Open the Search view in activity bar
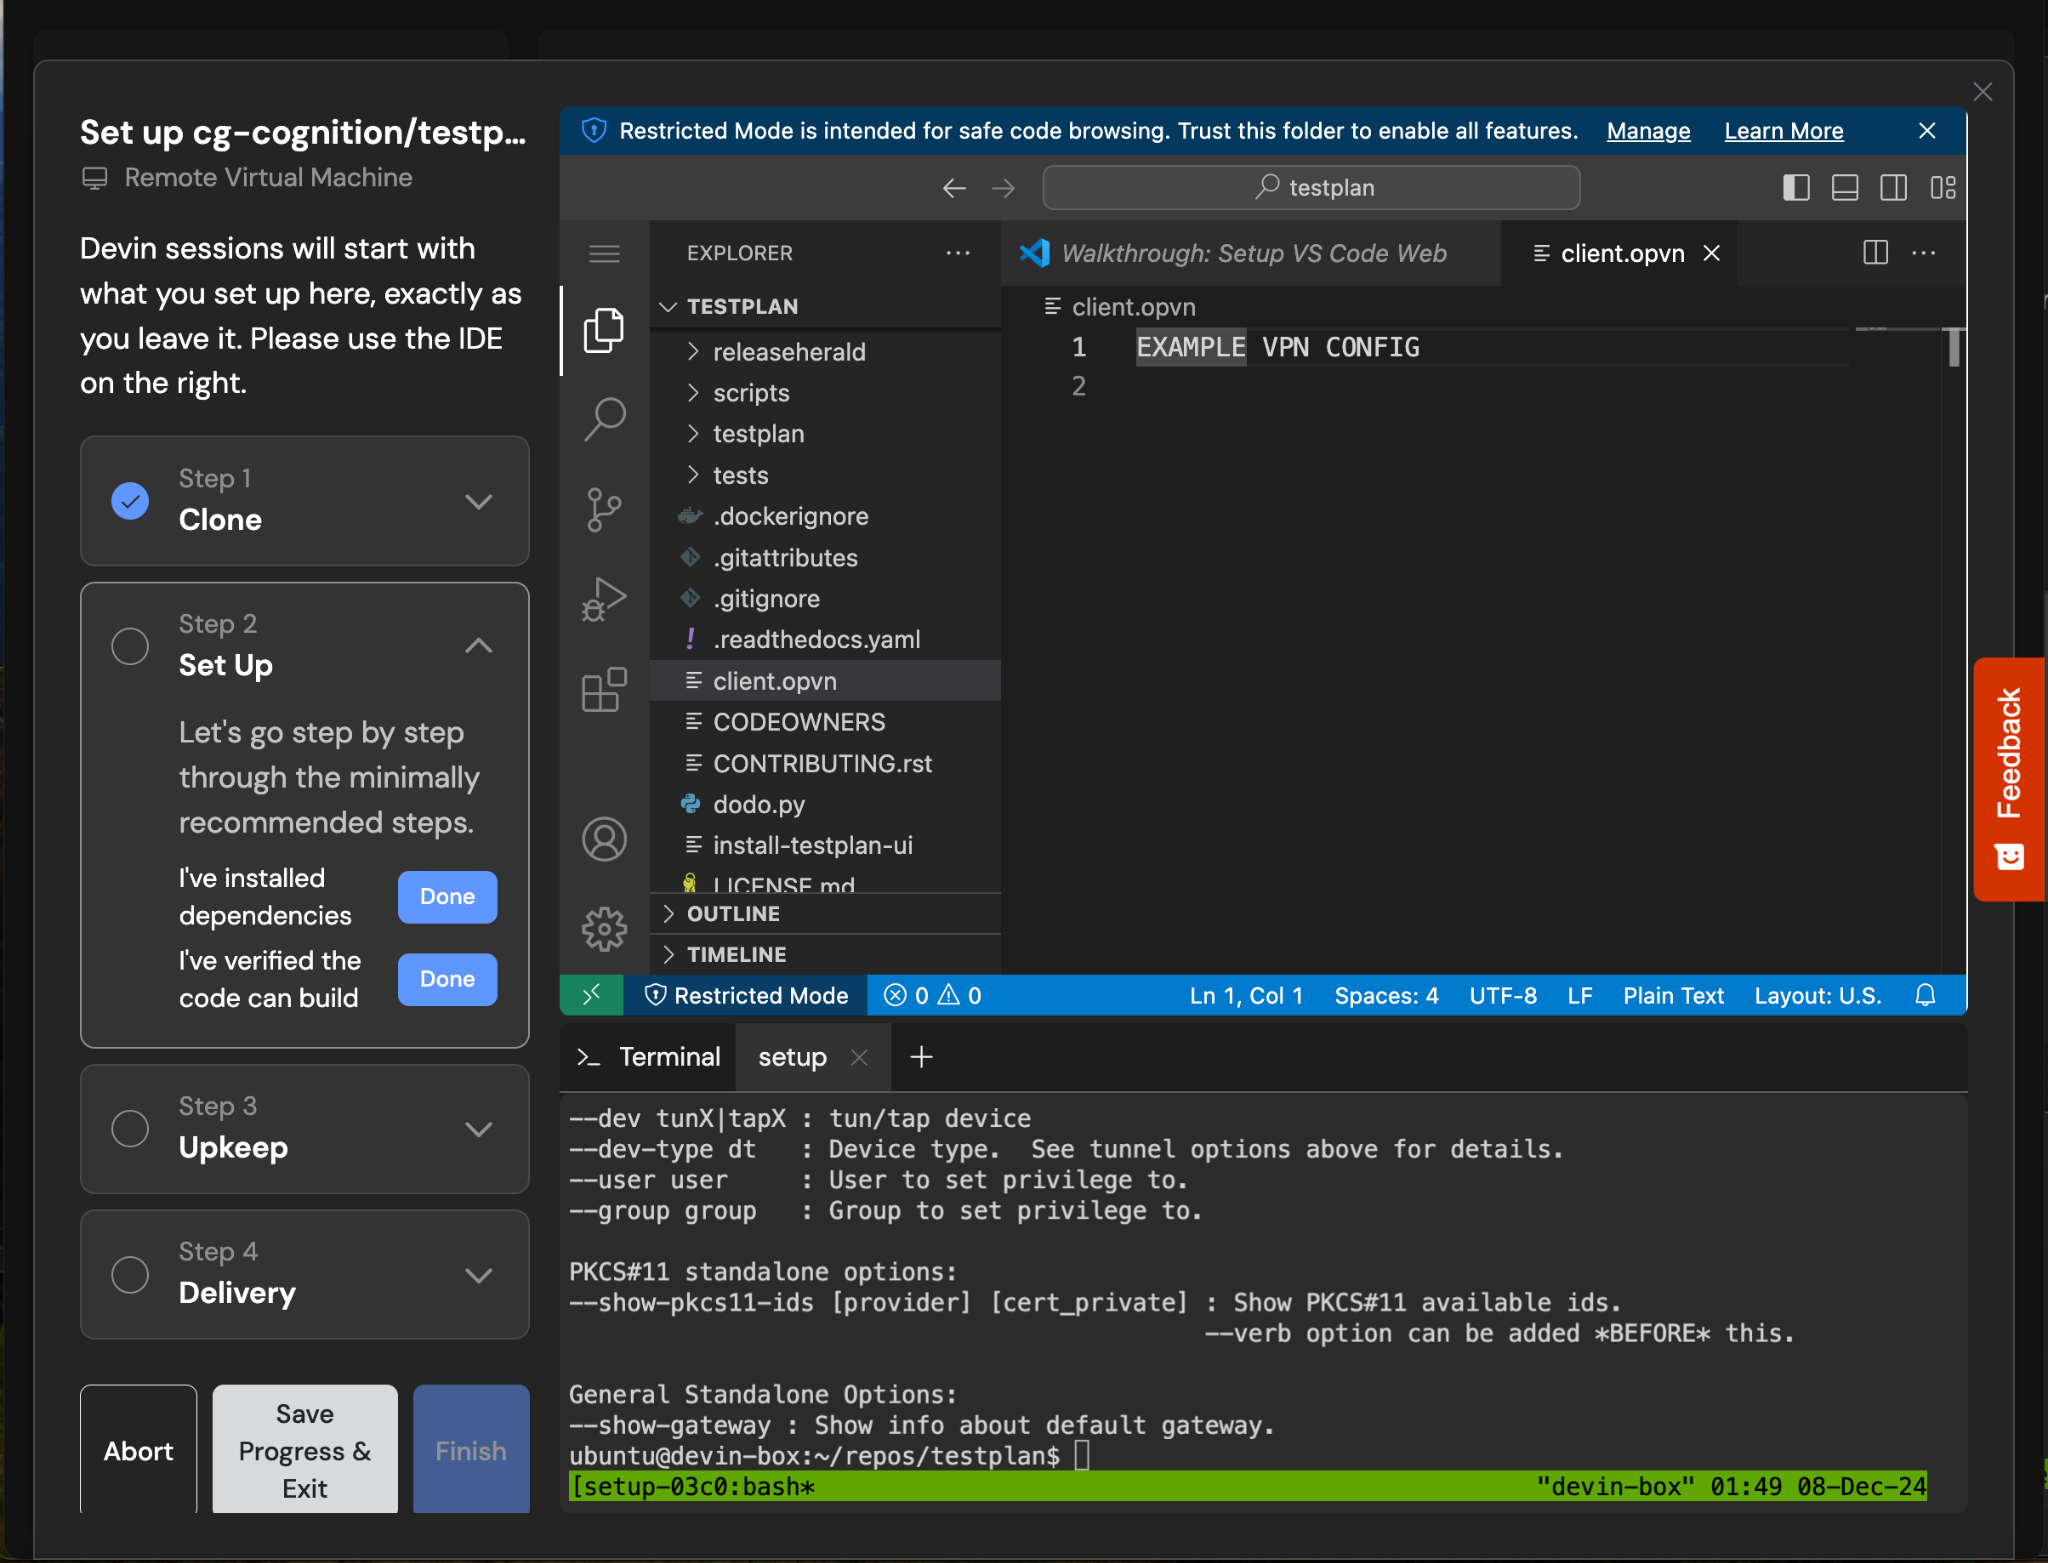 pyautogui.click(x=604, y=419)
